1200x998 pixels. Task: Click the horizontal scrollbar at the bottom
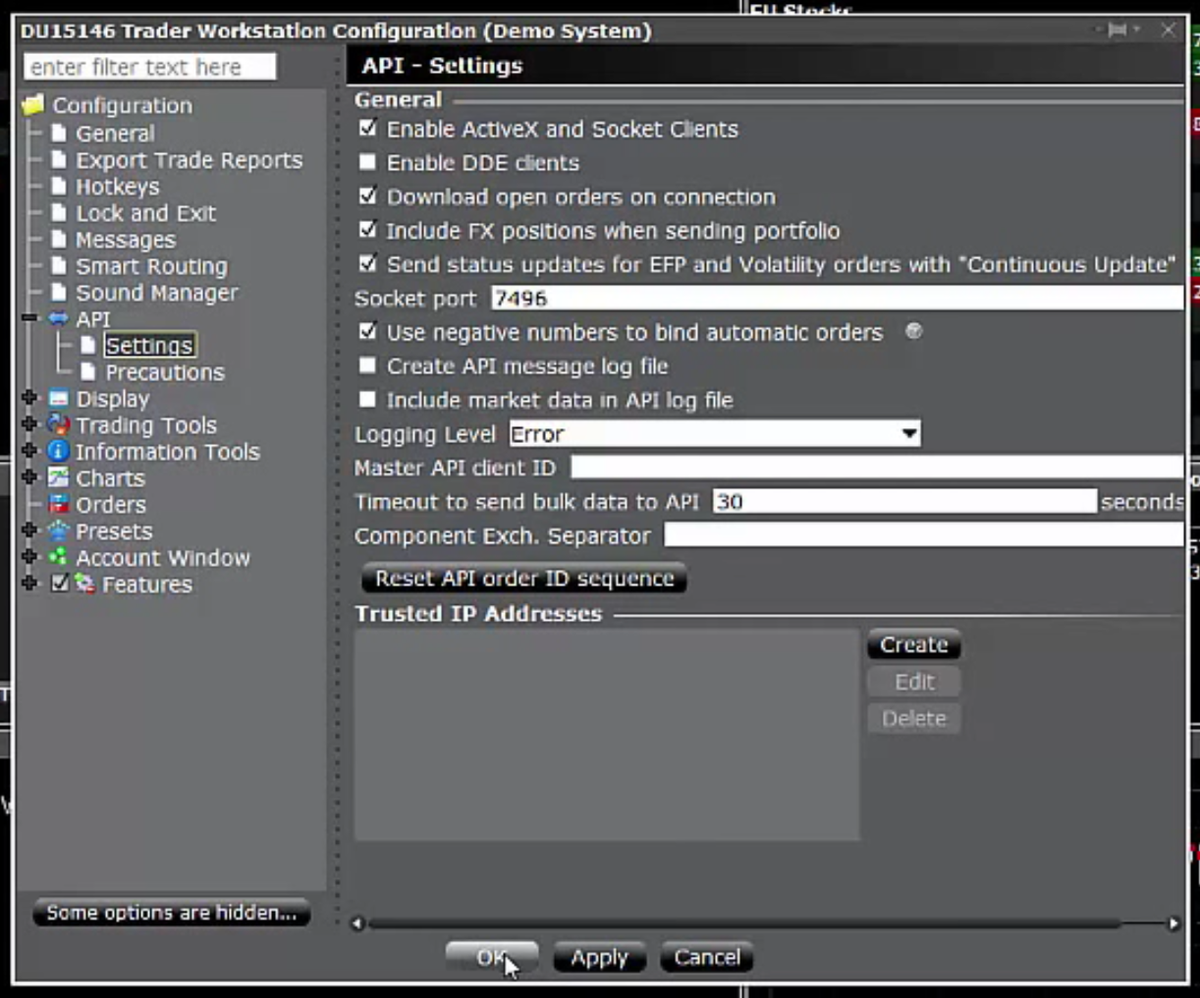pyautogui.click(x=765, y=924)
